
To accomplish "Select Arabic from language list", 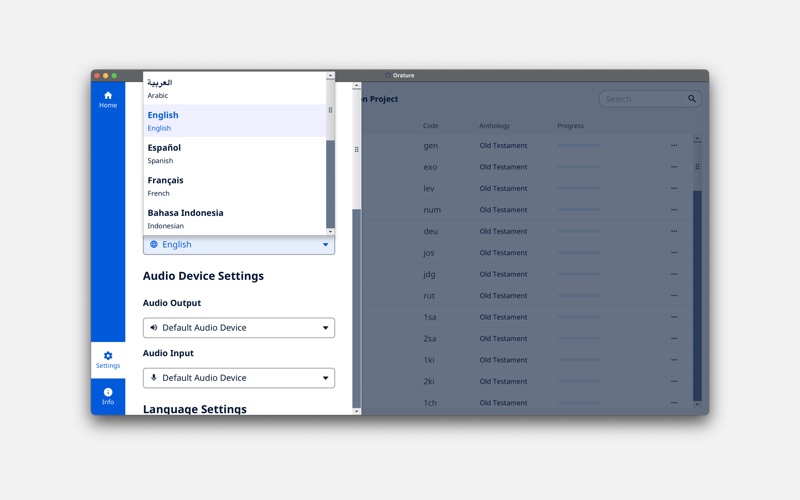I will pyautogui.click(x=235, y=88).
